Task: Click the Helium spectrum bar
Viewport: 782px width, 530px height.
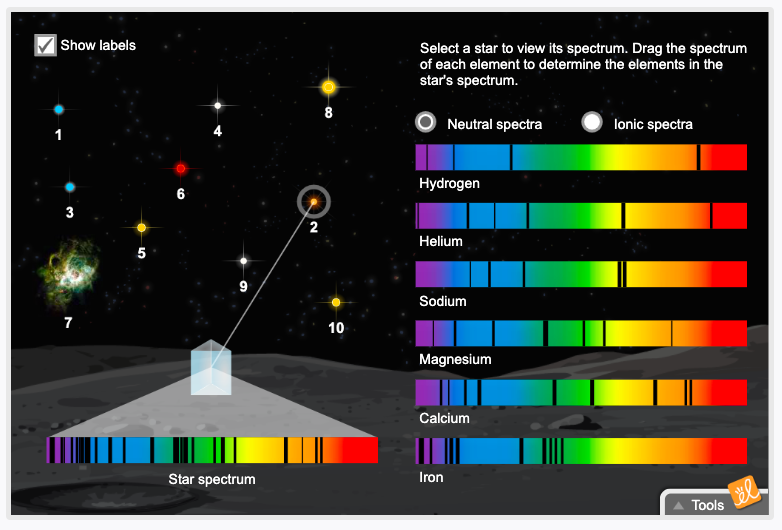Action: [581, 216]
